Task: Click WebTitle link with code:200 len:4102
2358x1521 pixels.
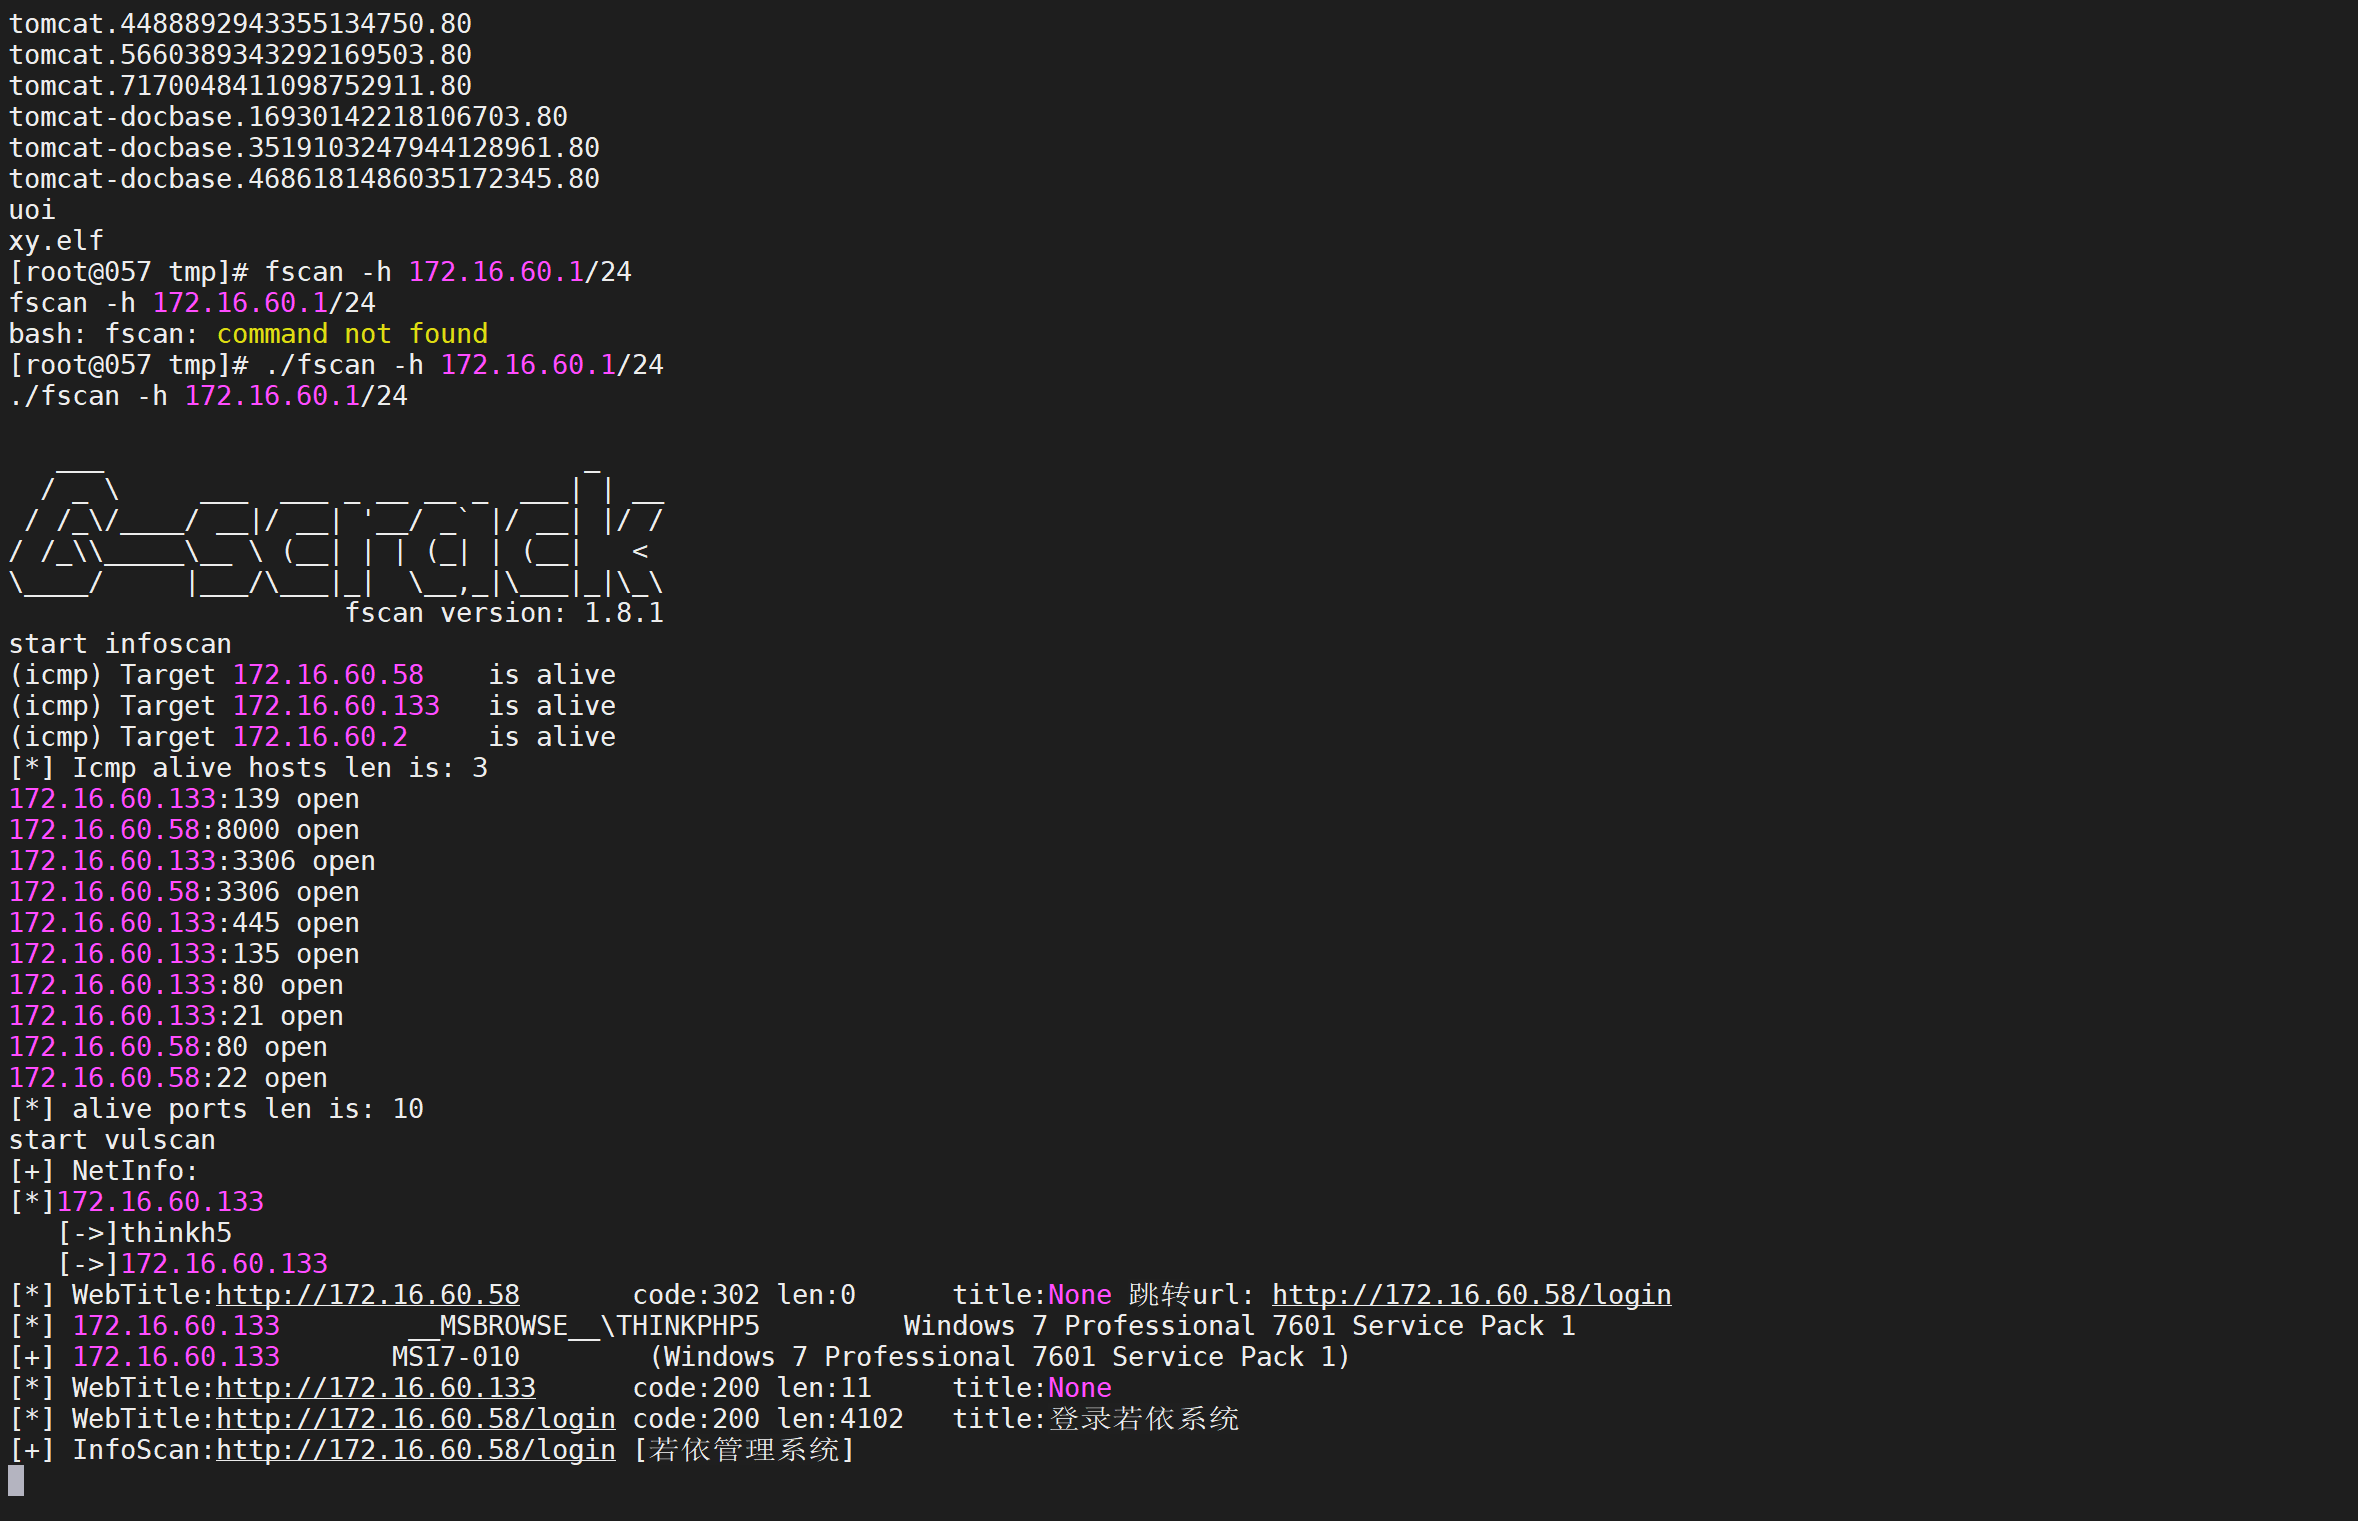Action: 416,1419
